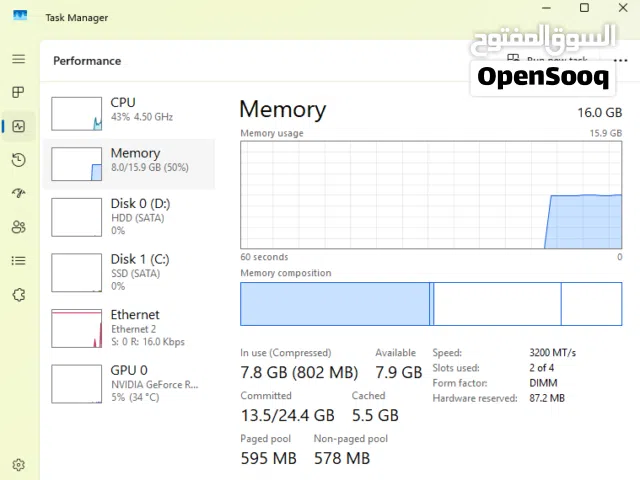The height and width of the screenshot is (480, 640).
Task: Select the CPU performance entry
Action: [129, 113]
